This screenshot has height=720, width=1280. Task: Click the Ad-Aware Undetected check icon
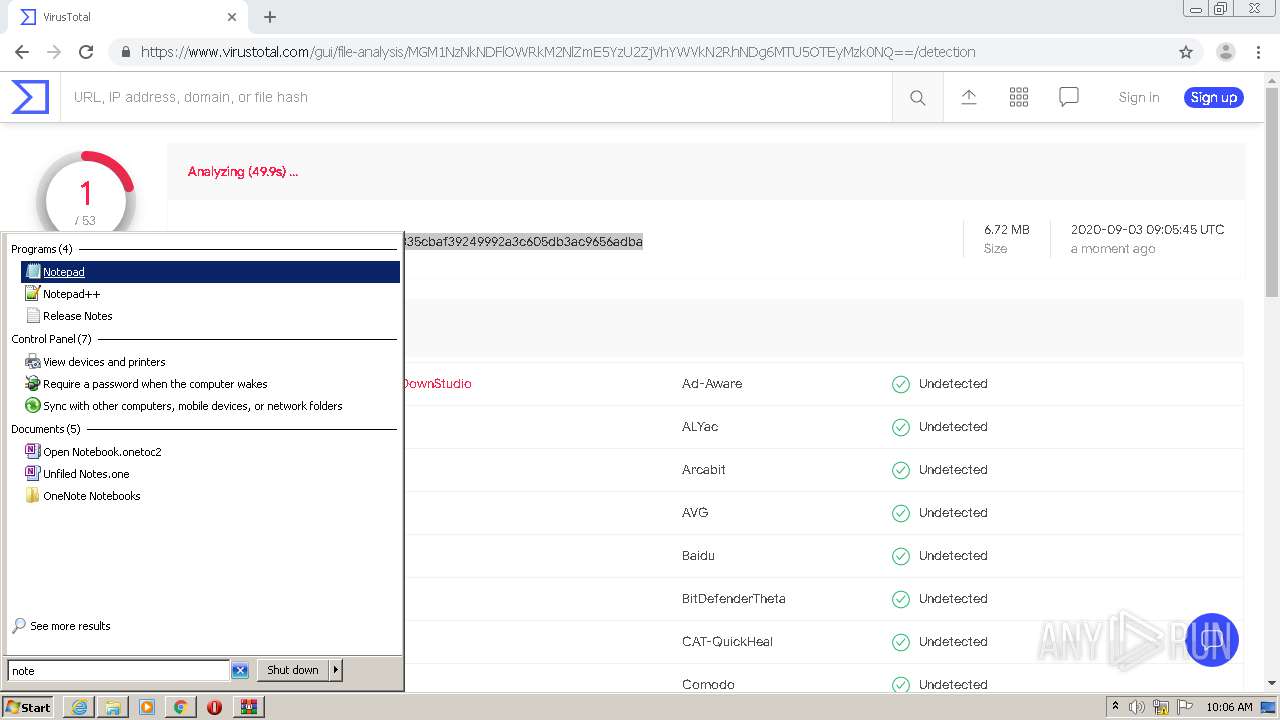coord(901,384)
